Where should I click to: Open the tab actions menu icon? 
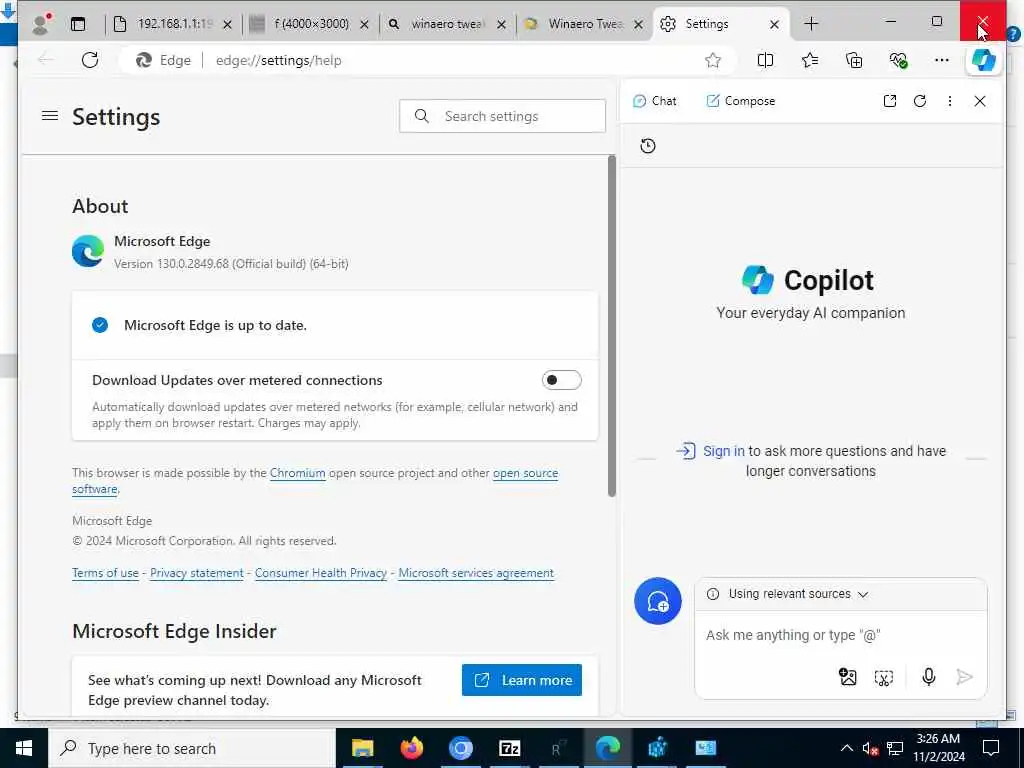tap(78, 24)
